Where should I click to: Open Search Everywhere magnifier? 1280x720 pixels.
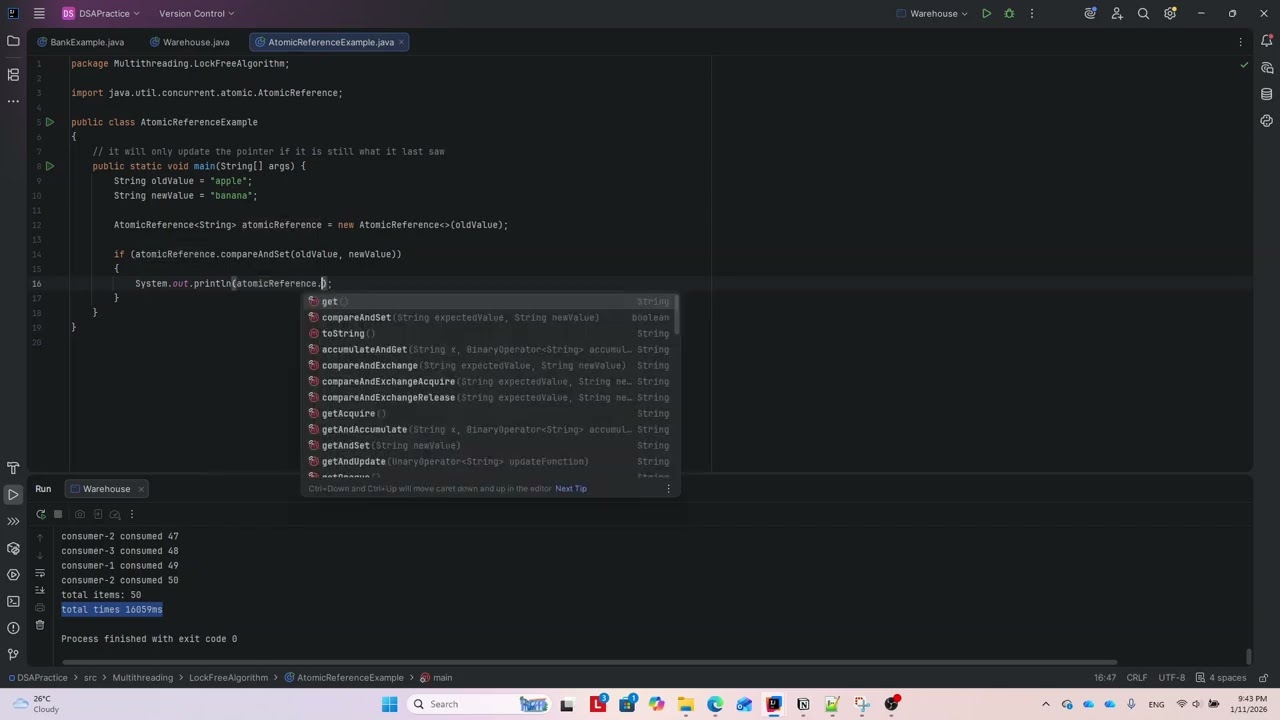pyautogui.click(x=1143, y=14)
